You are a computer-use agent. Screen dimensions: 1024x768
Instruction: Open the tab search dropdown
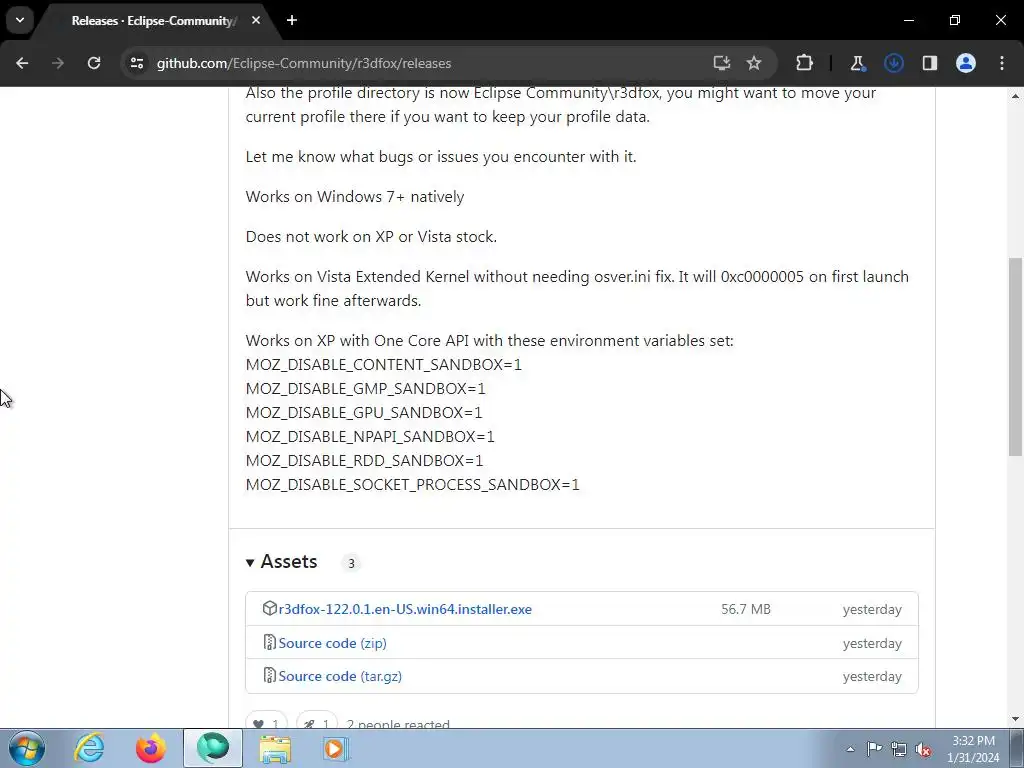pos(20,20)
